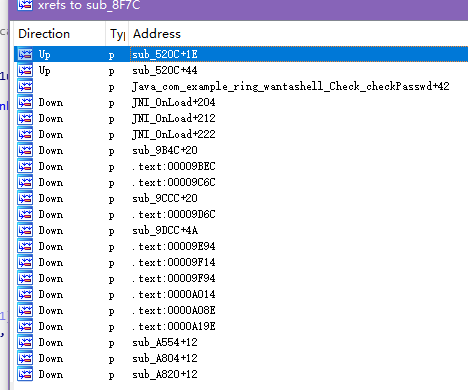Click the xref icon beside .text:00009F94

point(25,278)
